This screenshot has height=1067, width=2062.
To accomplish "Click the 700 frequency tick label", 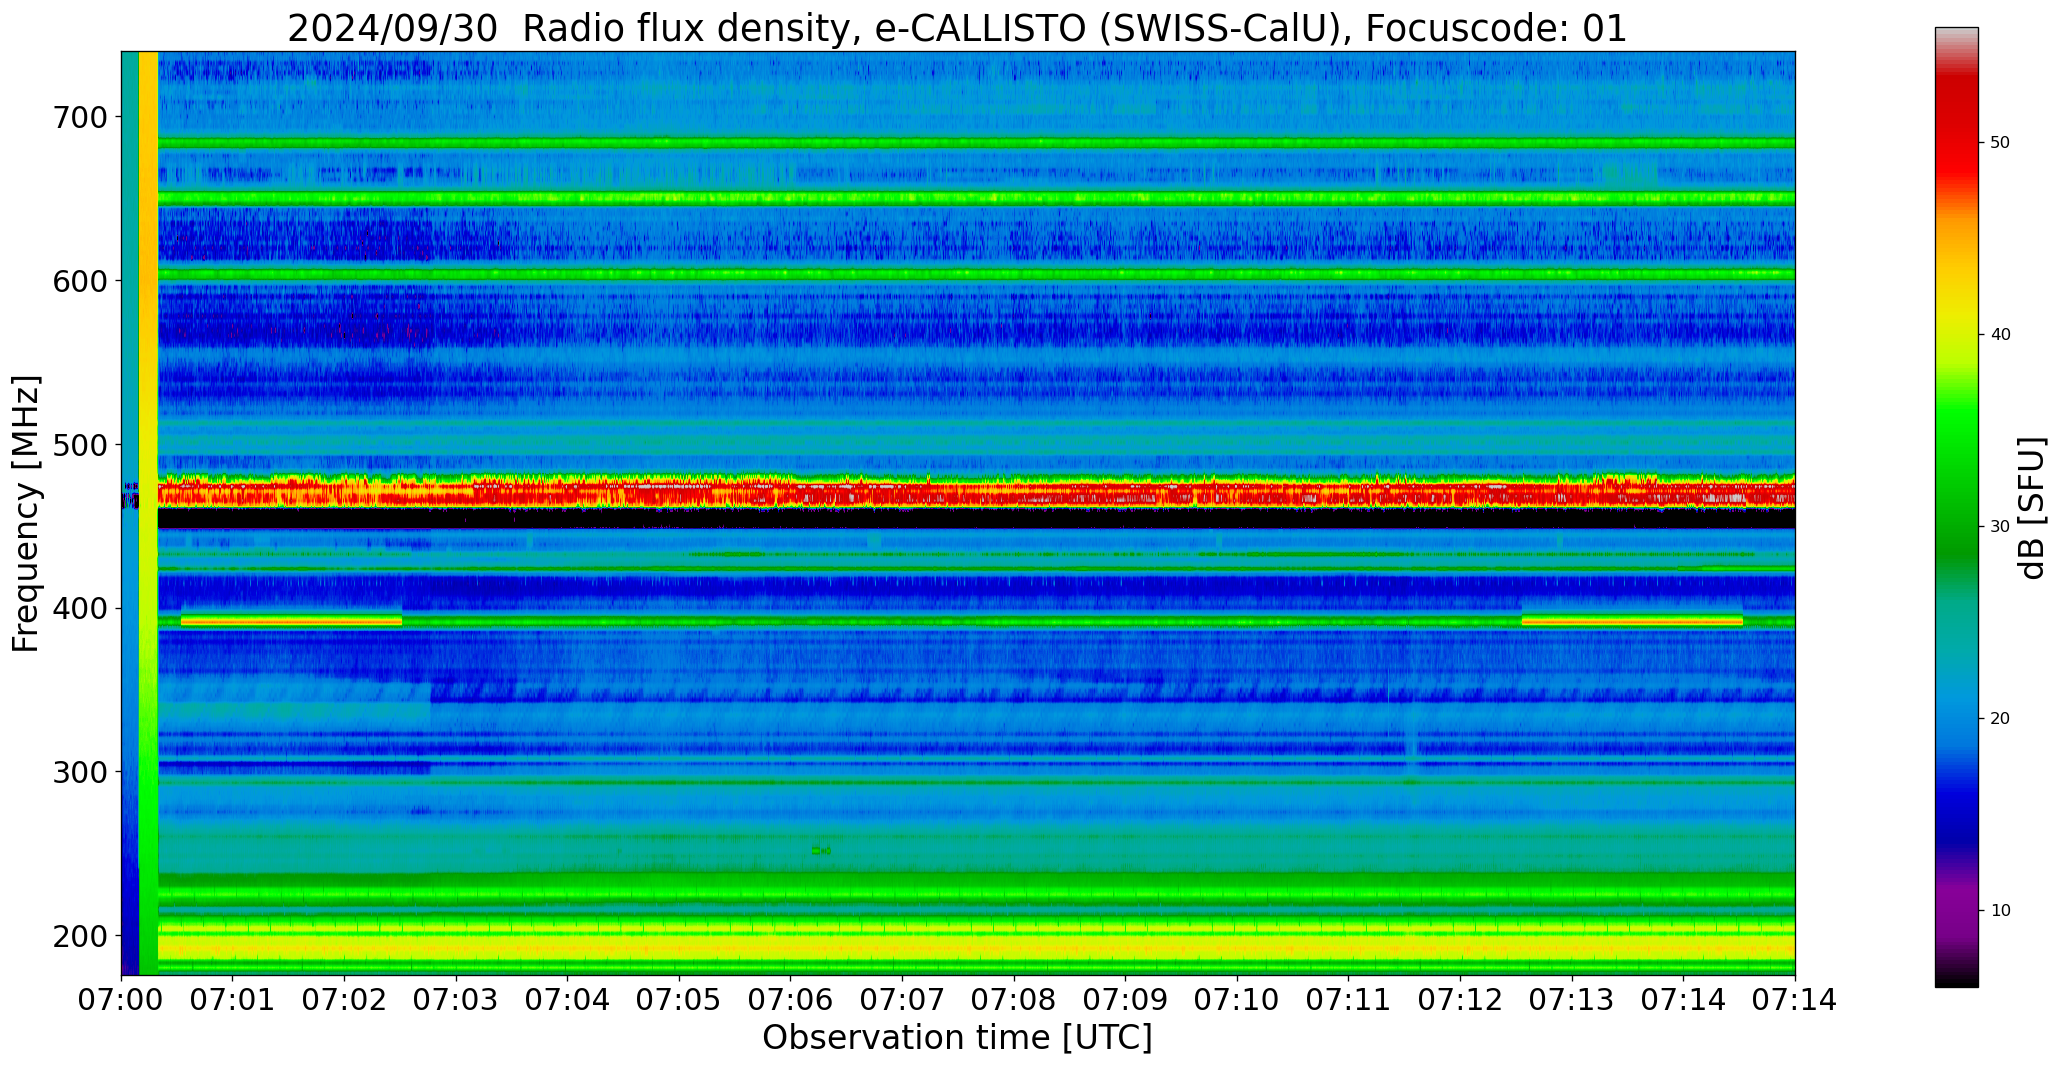I will [79, 117].
